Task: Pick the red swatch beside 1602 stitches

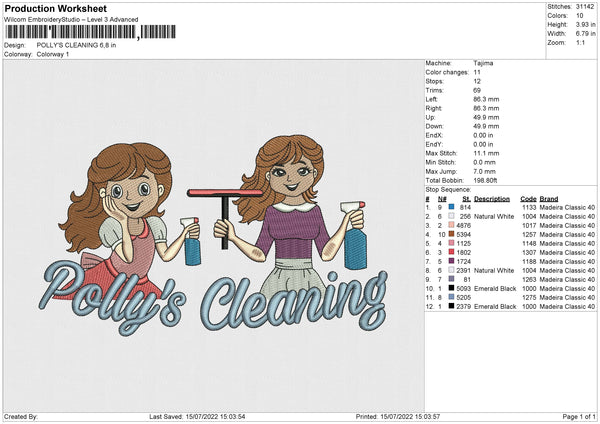Action: (x=452, y=252)
